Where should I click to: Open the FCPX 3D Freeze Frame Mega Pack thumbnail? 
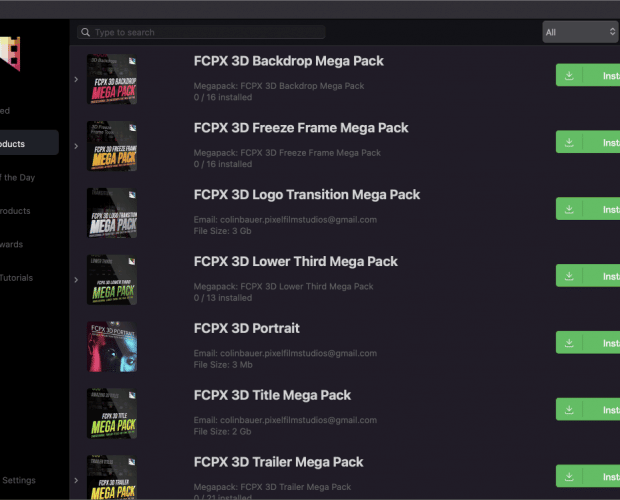pyautogui.click(x=112, y=146)
